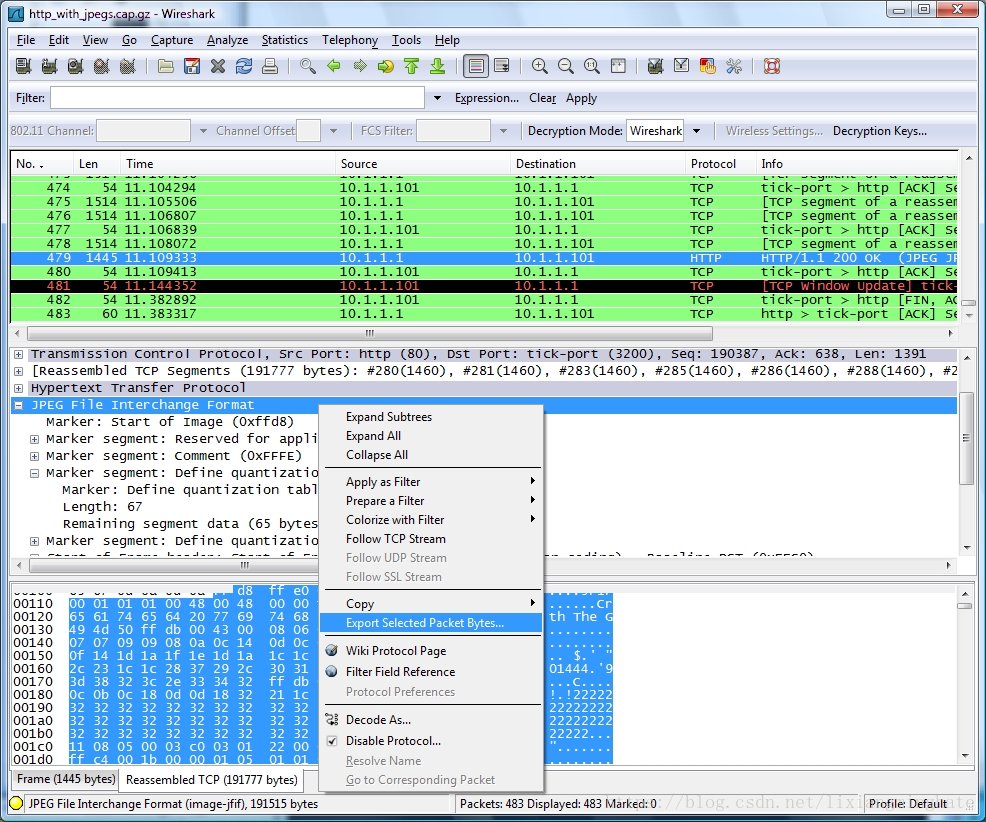Click the help lifebuoy icon
Screen dimensions: 986x822
tap(772, 66)
